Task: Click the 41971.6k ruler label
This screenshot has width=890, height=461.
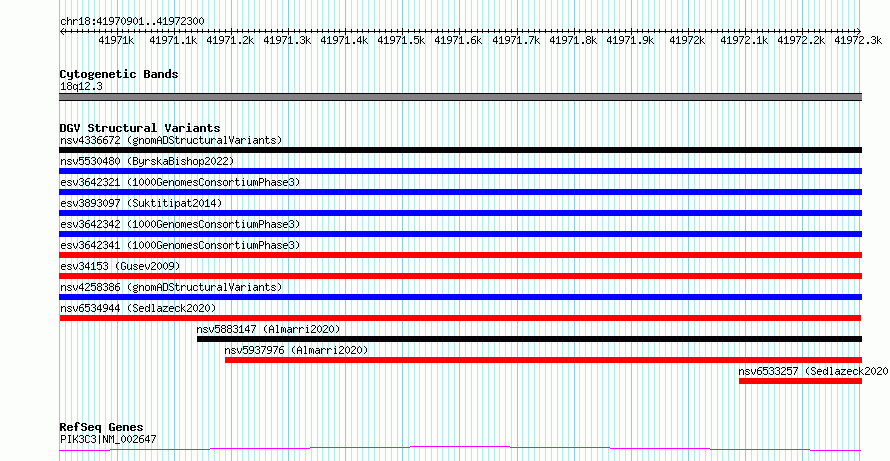Action: point(458,40)
